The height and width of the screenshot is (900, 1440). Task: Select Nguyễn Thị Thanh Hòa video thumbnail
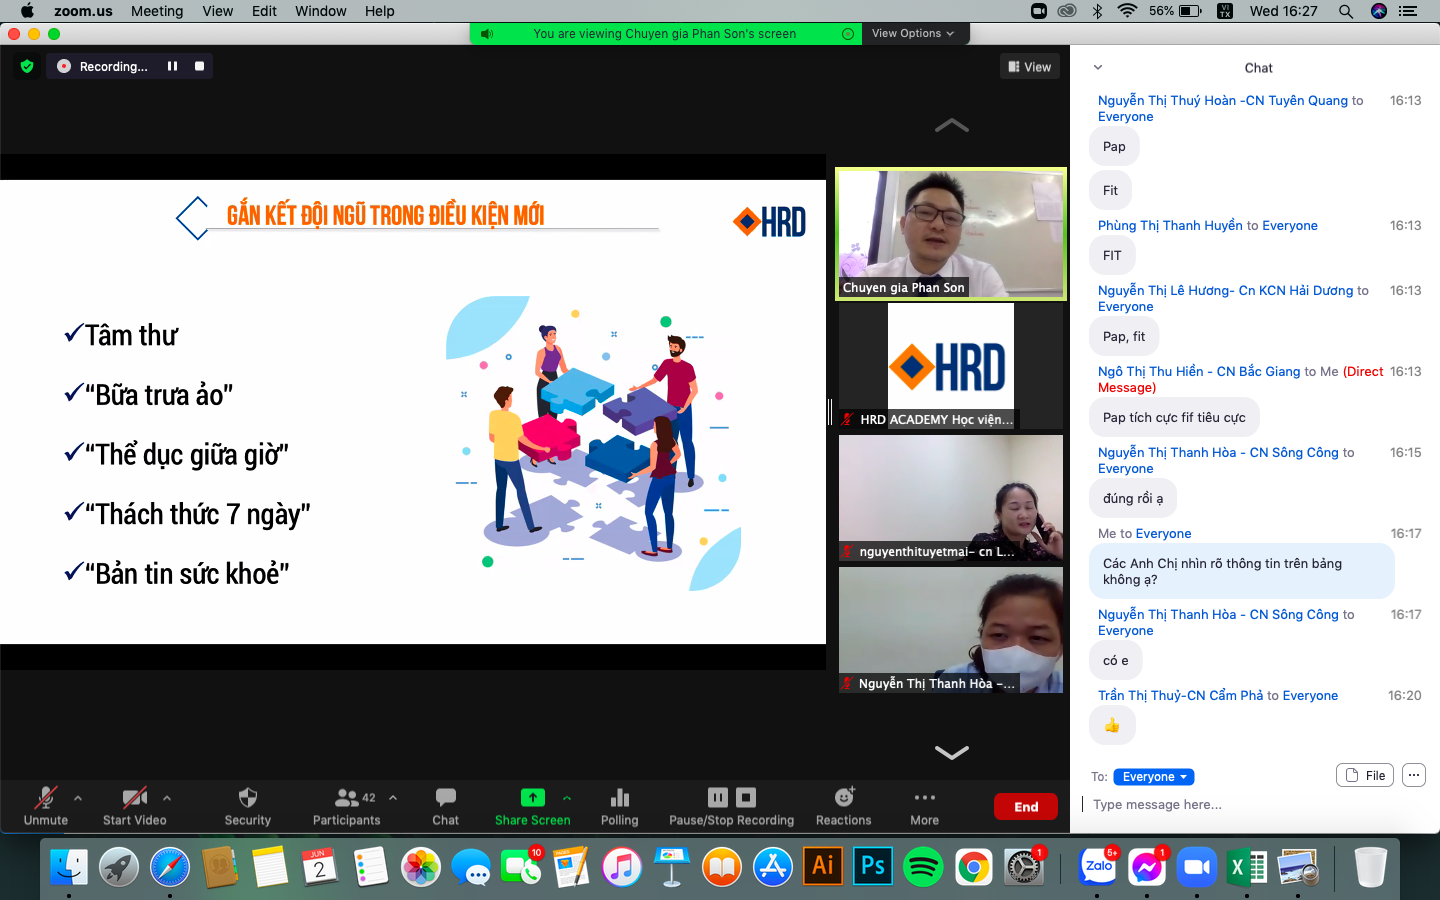point(951,630)
